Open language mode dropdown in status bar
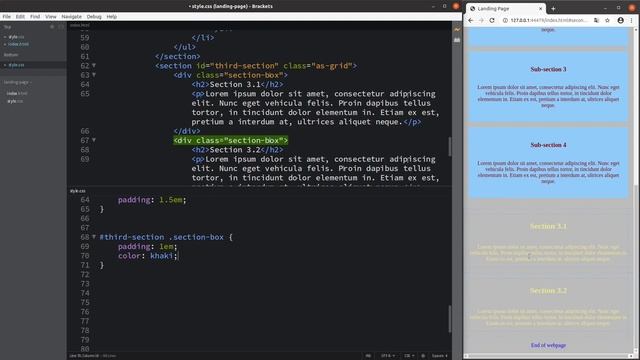The image size is (640, 360). point(409,356)
